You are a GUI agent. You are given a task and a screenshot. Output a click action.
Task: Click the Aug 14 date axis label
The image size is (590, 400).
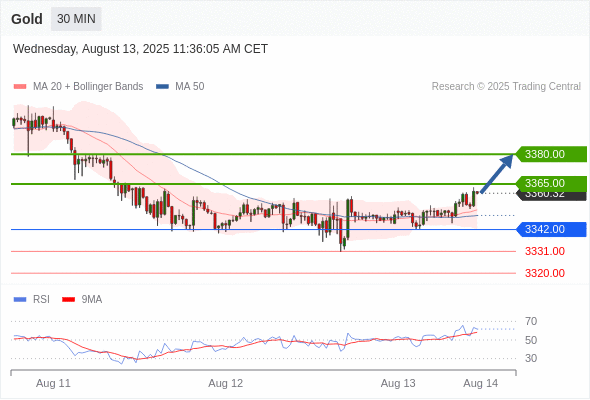click(481, 383)
